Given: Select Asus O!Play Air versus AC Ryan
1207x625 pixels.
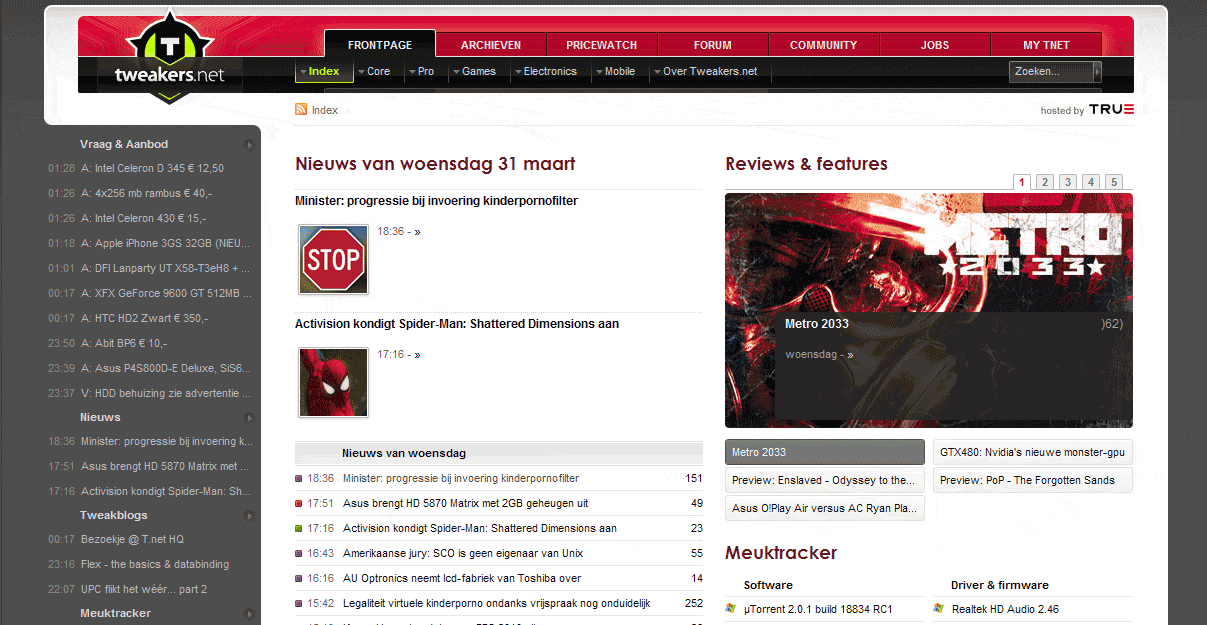Looking at the screenshot, I should 825,508.
